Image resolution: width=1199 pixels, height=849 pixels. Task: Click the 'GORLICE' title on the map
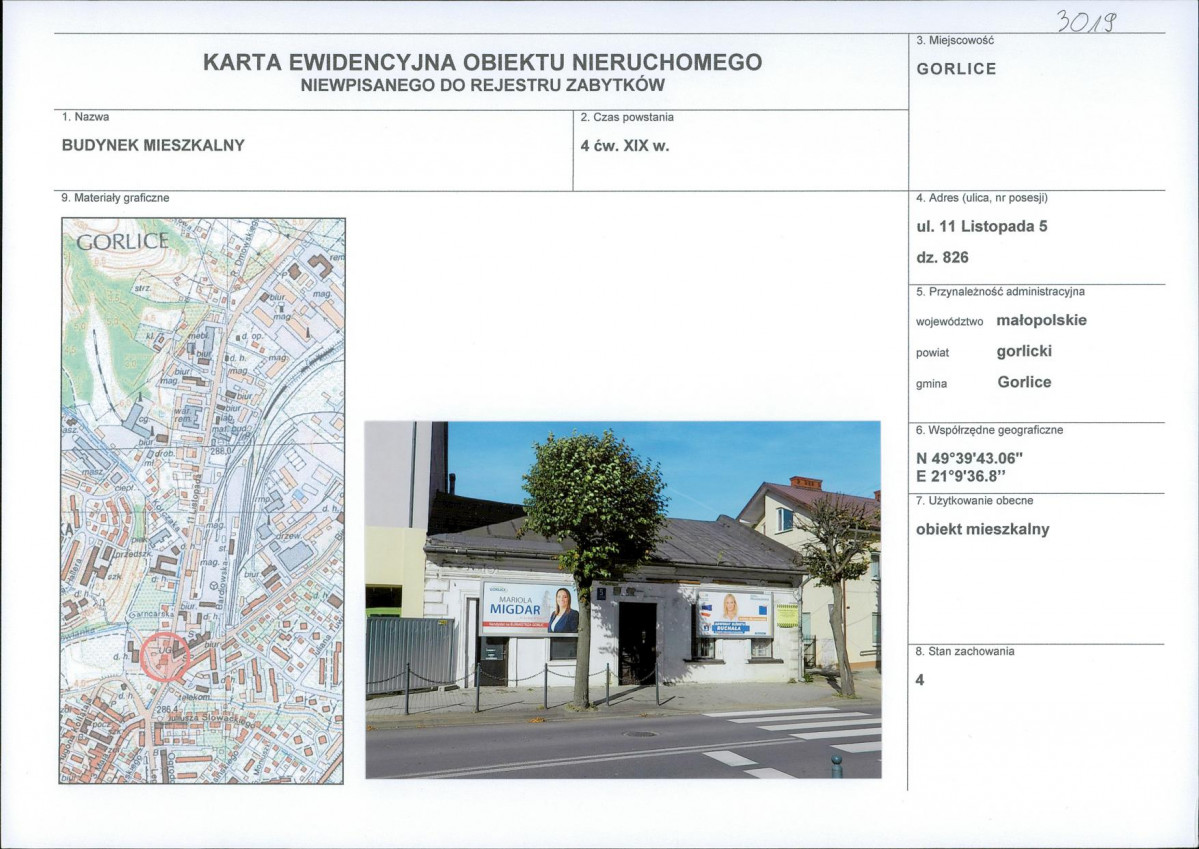pos(122,242)
